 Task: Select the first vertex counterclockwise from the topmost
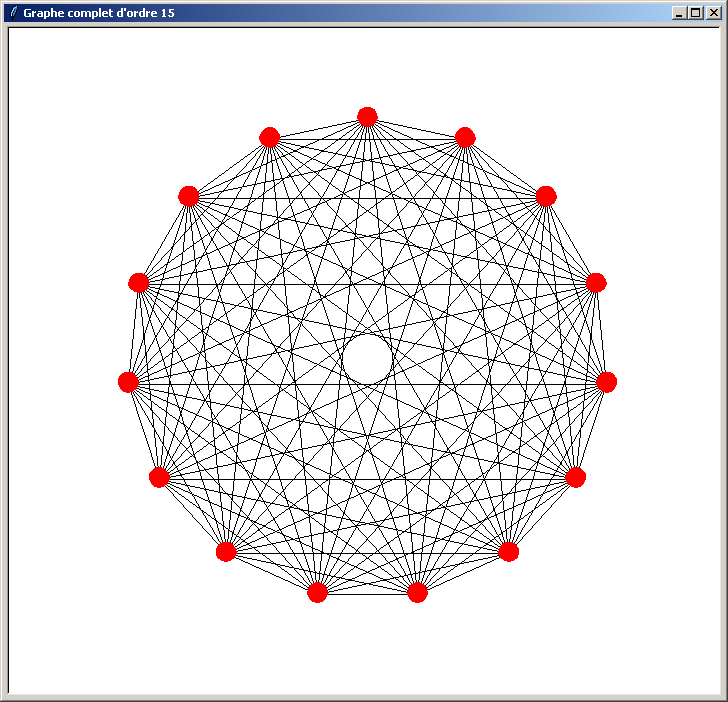point(269,138)
